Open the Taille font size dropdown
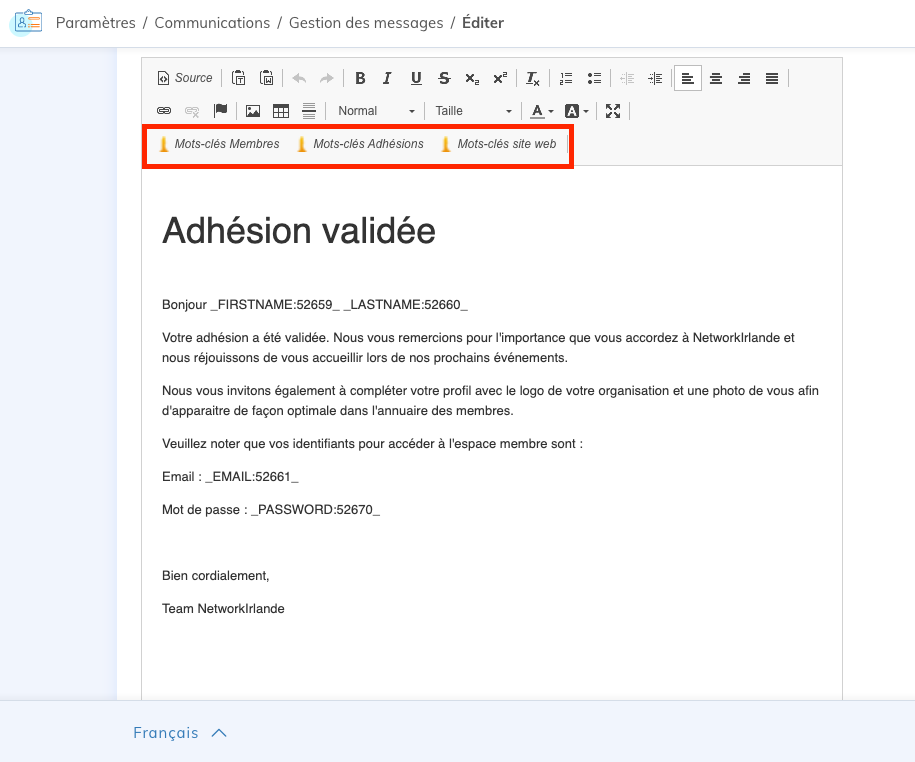 pyautogui.click(x=473, y=111)
